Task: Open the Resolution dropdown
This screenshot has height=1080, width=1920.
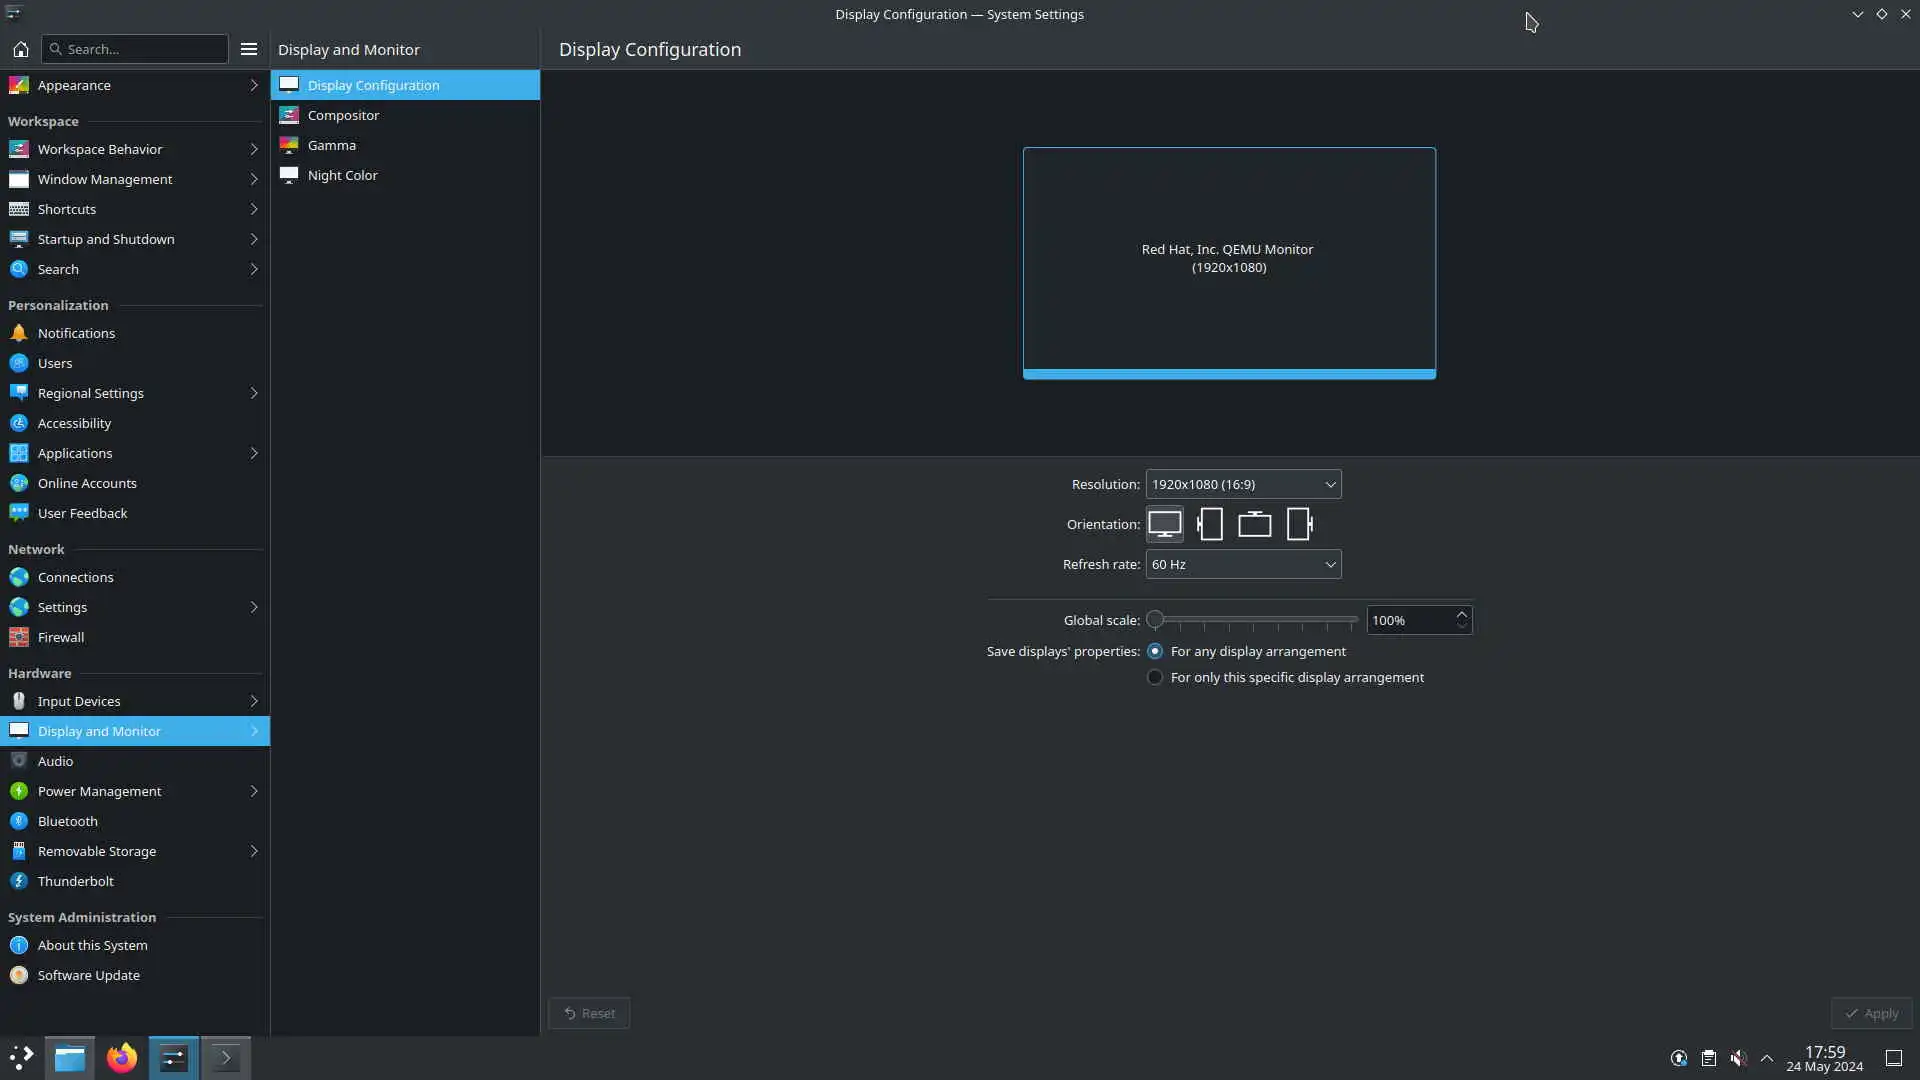Action: point(1243,484)
